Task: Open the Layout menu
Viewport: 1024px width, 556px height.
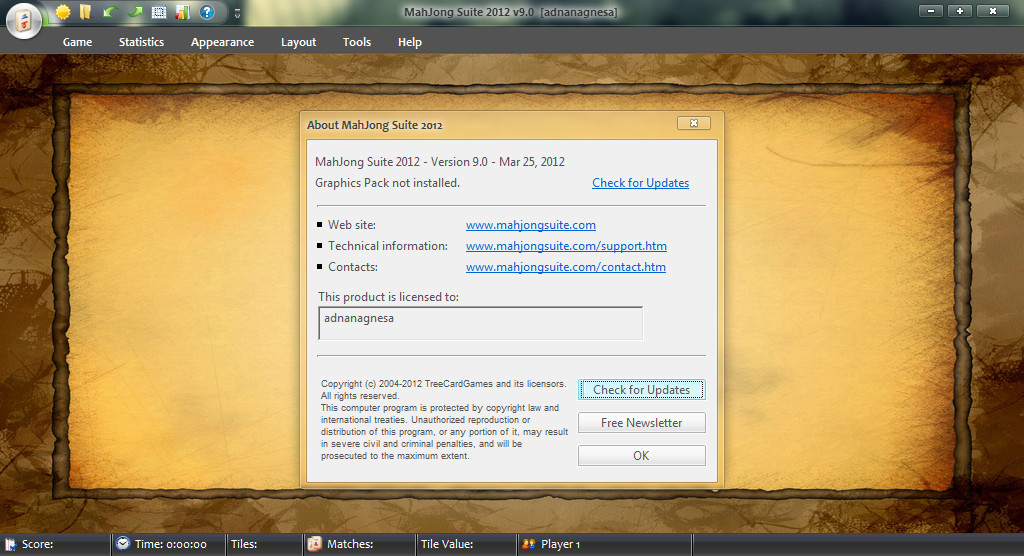Action: (x=298, y=42)
